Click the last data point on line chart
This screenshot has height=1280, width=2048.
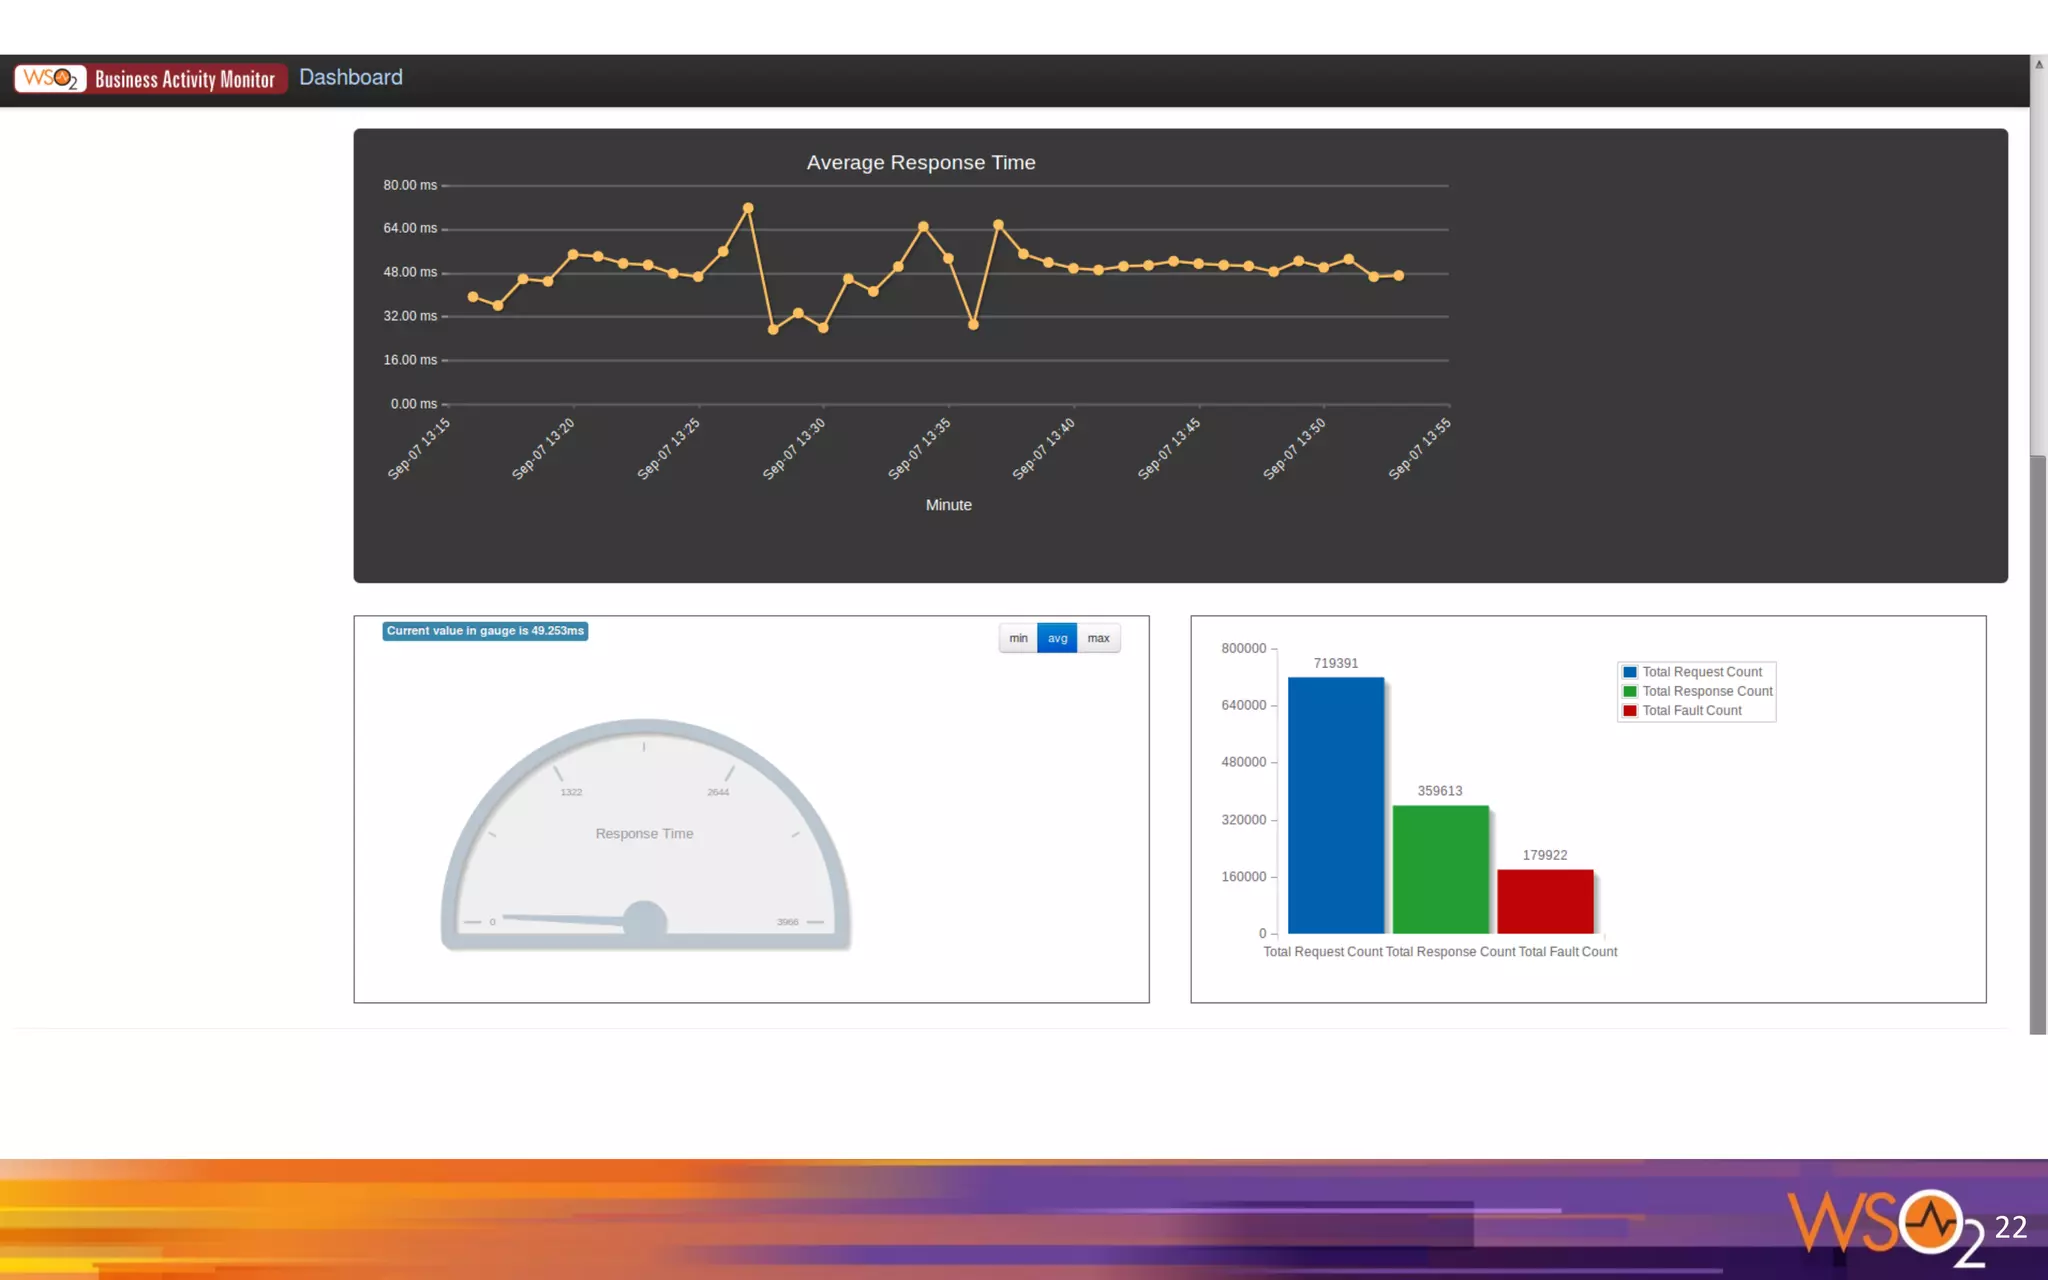click(x=1399, y=275)
